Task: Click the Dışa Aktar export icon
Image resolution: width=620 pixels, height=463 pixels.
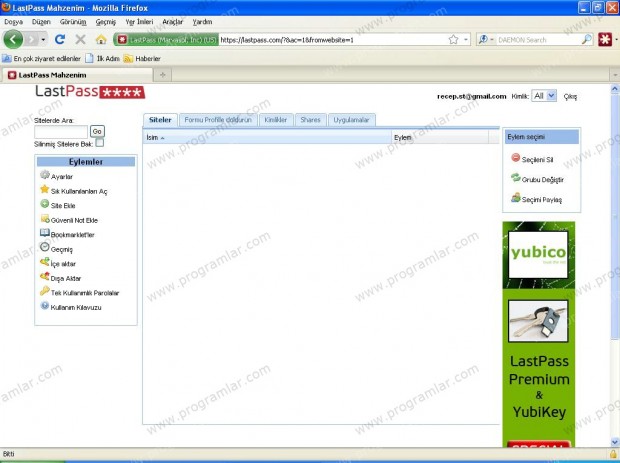Action: [x=45, y=276]
